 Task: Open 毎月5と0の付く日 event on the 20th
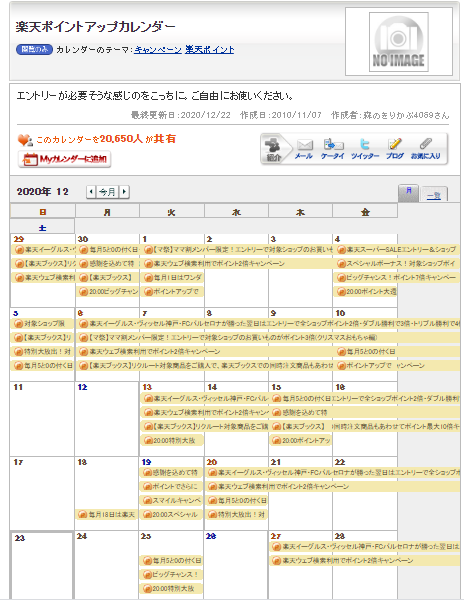click(x=236, y=500)
